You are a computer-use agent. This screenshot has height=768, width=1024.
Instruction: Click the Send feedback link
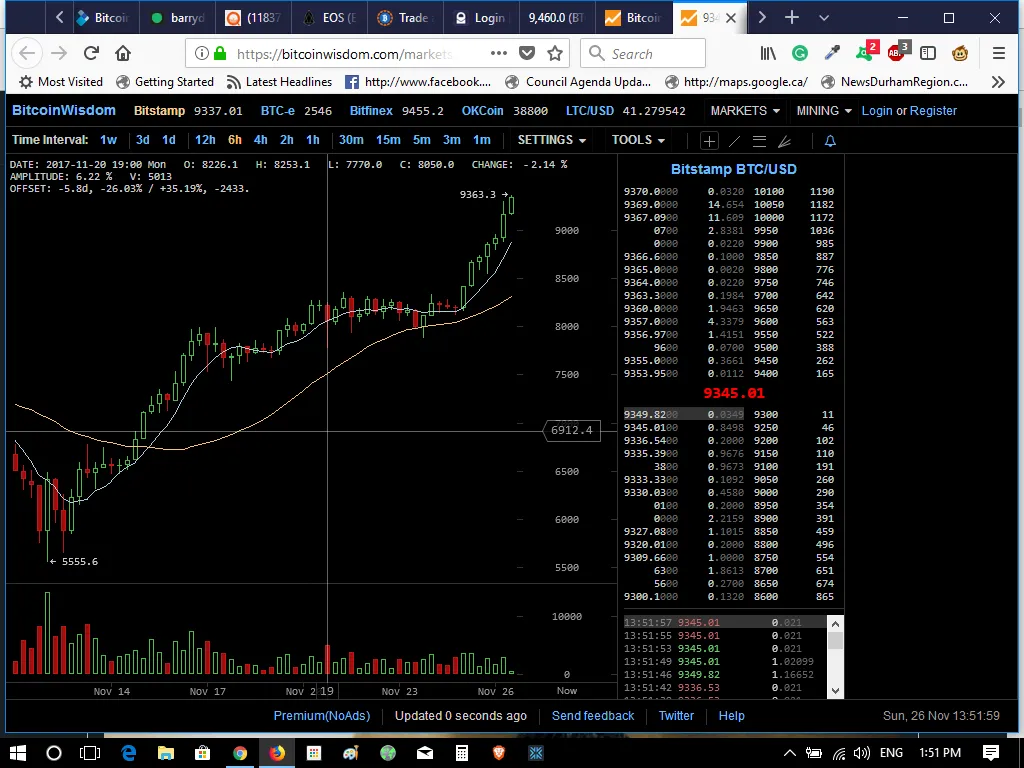pos(593,716)
